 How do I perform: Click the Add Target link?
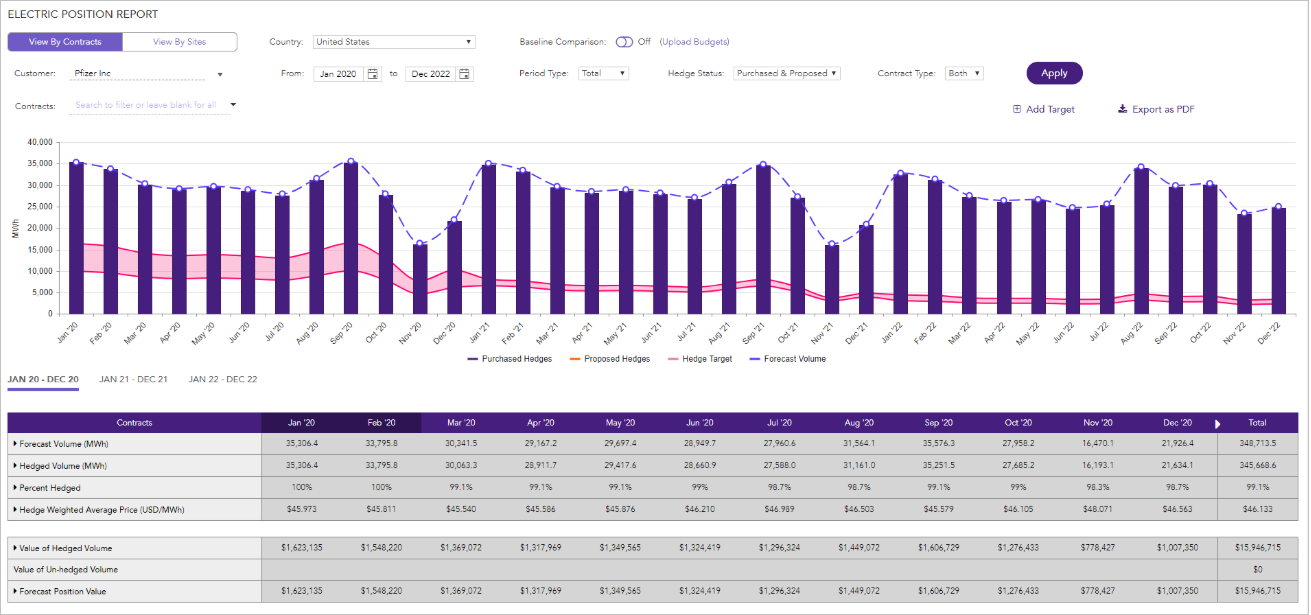click(x=1050, y=109)
